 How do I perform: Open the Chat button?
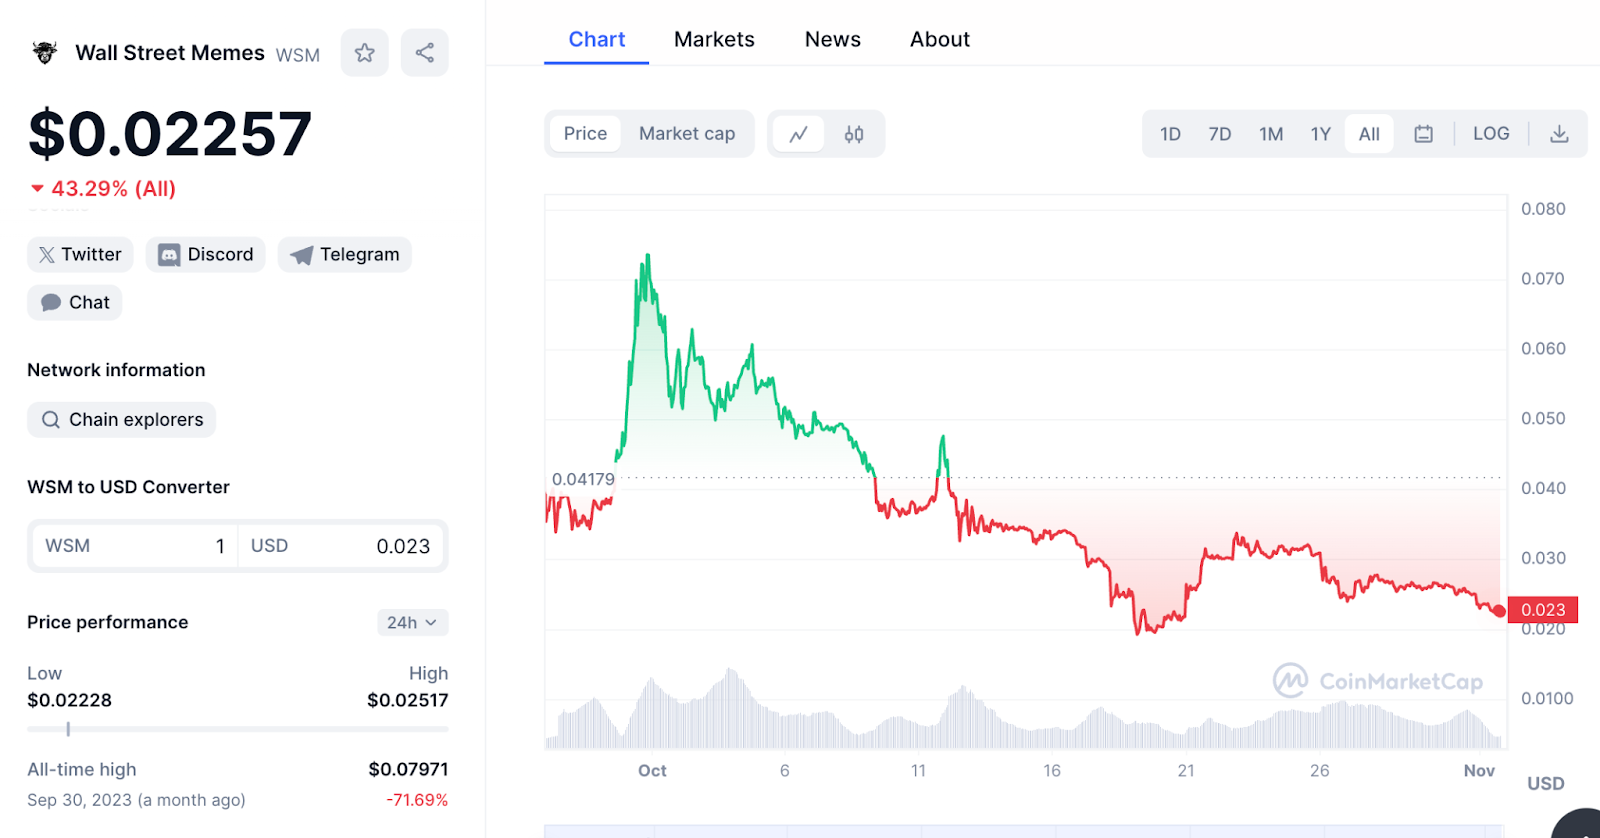point(75,303)
